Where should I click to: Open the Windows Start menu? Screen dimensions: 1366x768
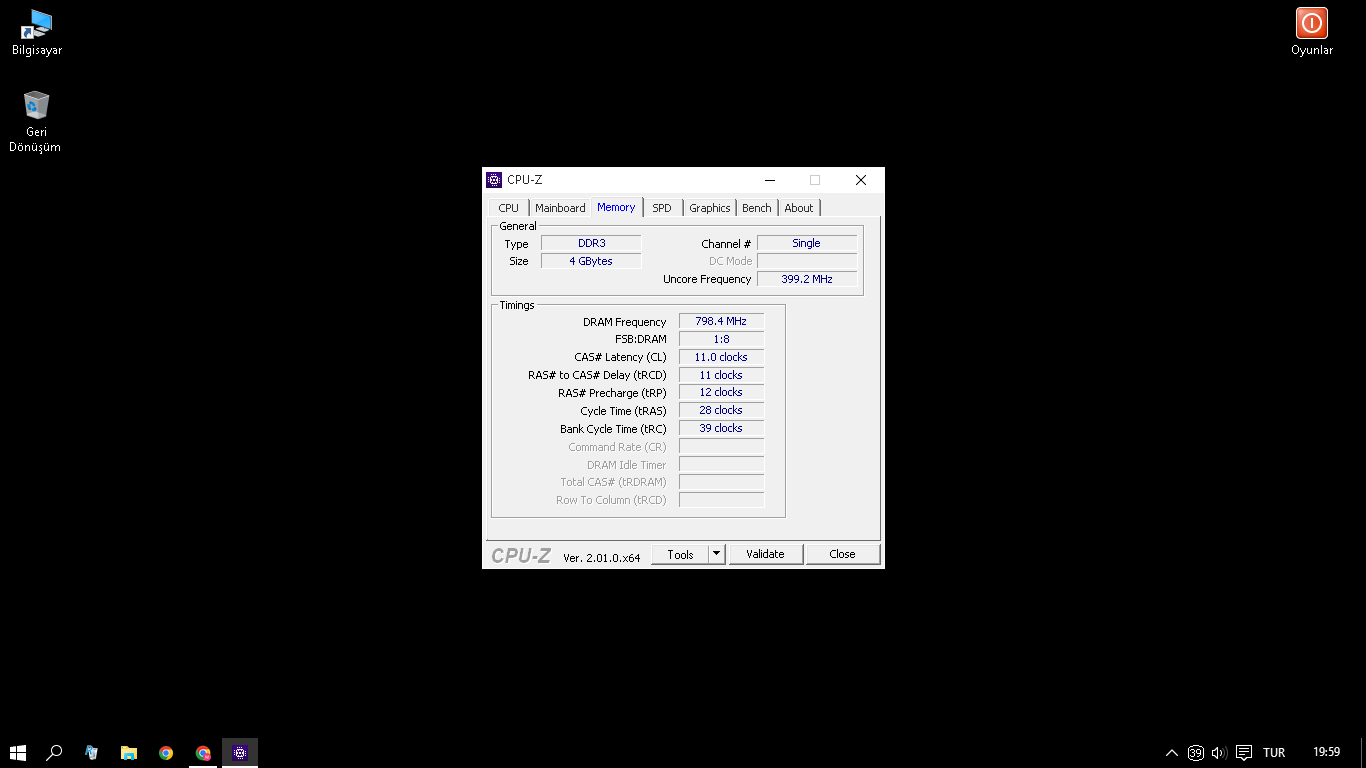pyautogui.click(x=18, y=753)
